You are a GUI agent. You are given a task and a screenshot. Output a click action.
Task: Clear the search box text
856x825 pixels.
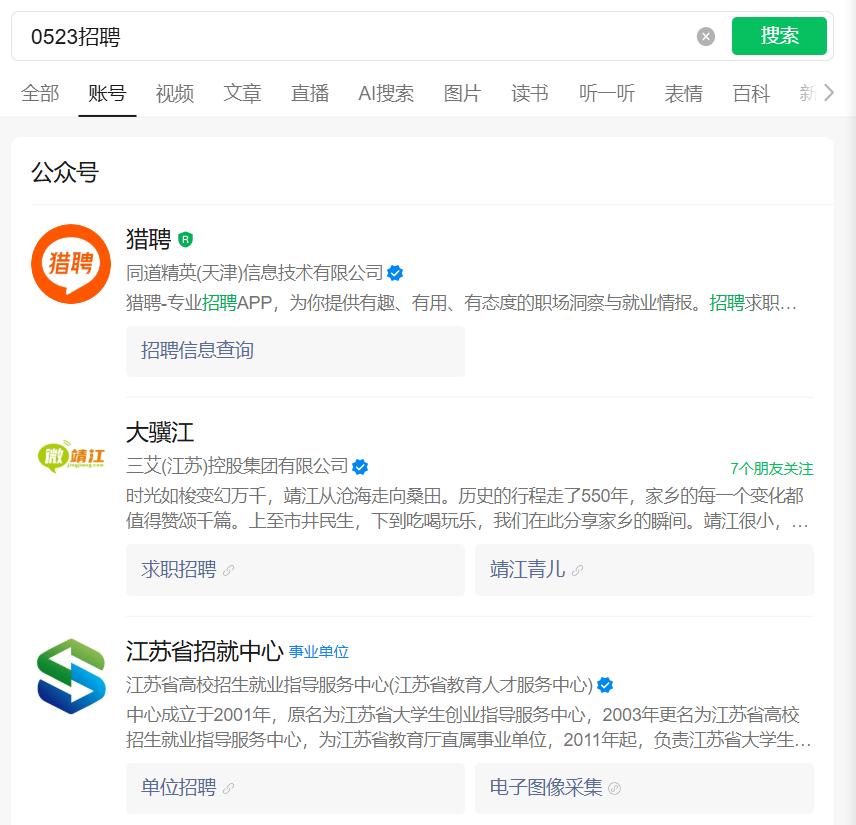pyautogui.click(x=705, y=37)
